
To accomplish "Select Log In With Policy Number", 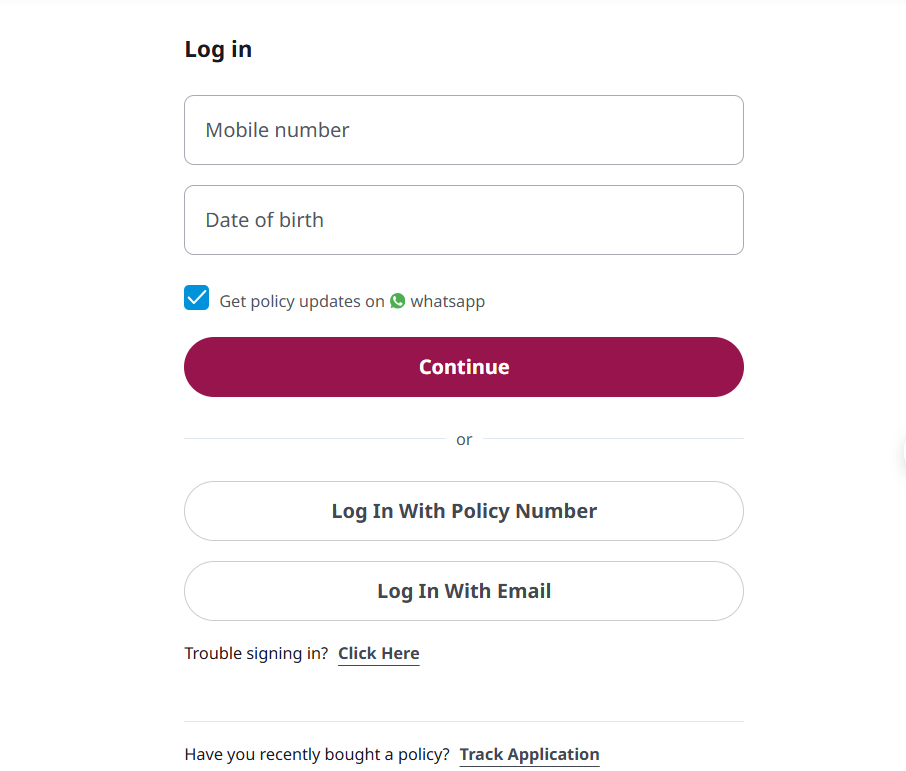I will (x=464, y=511).
